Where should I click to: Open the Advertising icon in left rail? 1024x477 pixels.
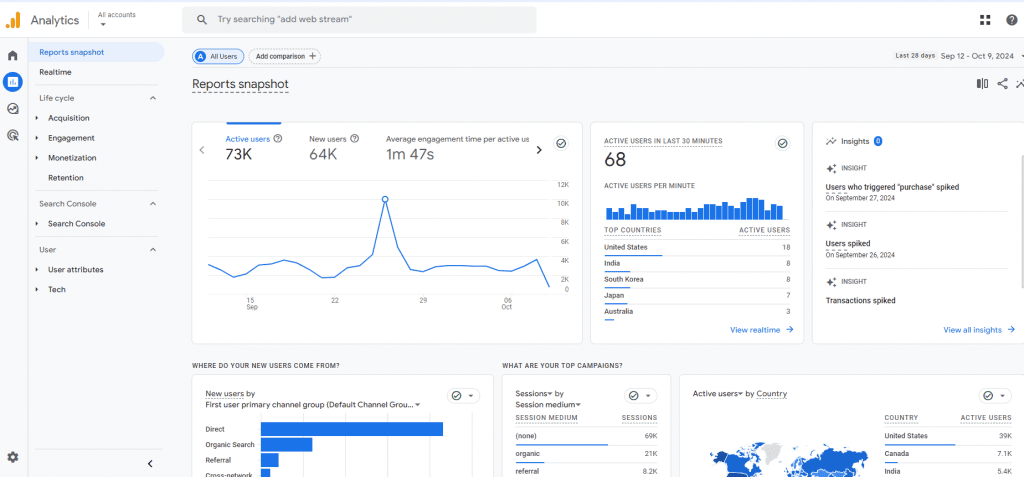click(12, 135)
